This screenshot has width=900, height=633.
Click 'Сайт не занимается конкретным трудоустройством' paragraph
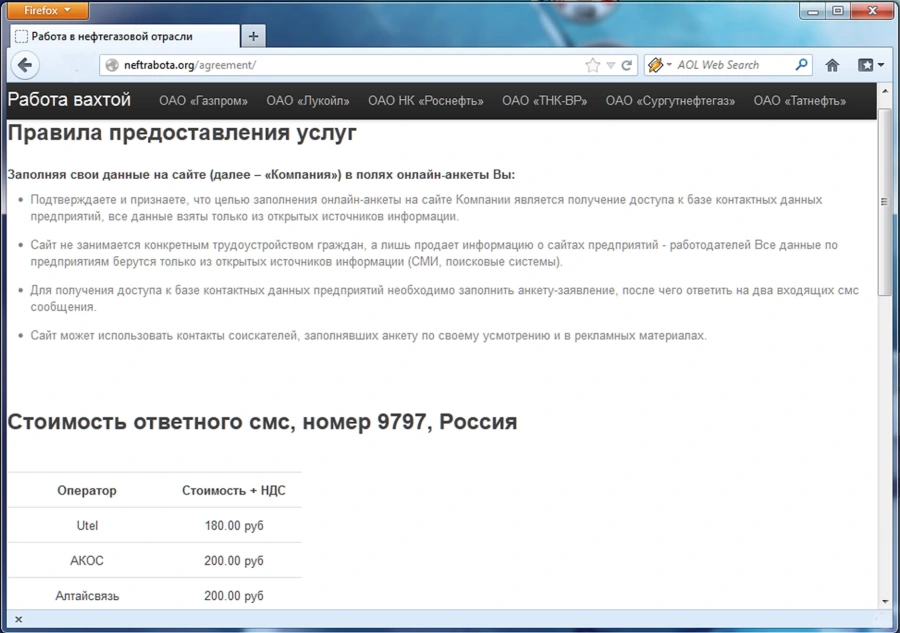click(434, 253)
